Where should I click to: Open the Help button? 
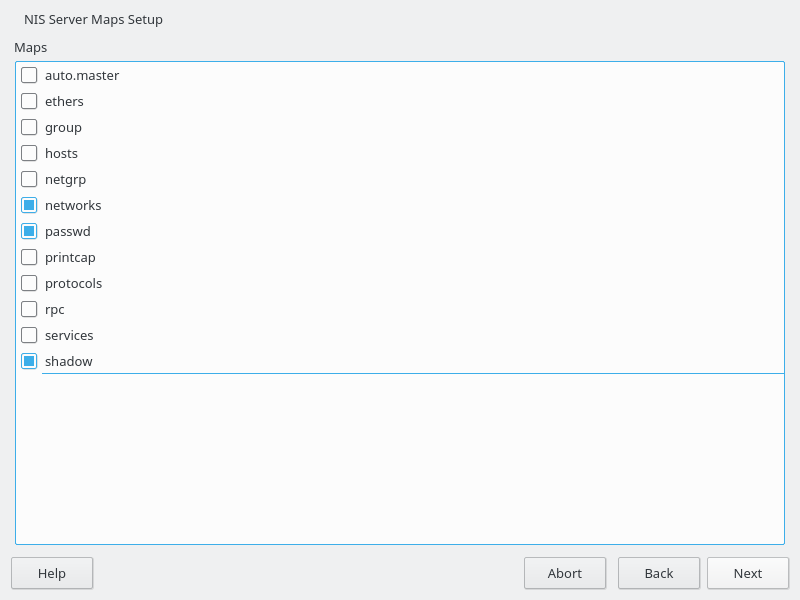[x=52, y=573]
